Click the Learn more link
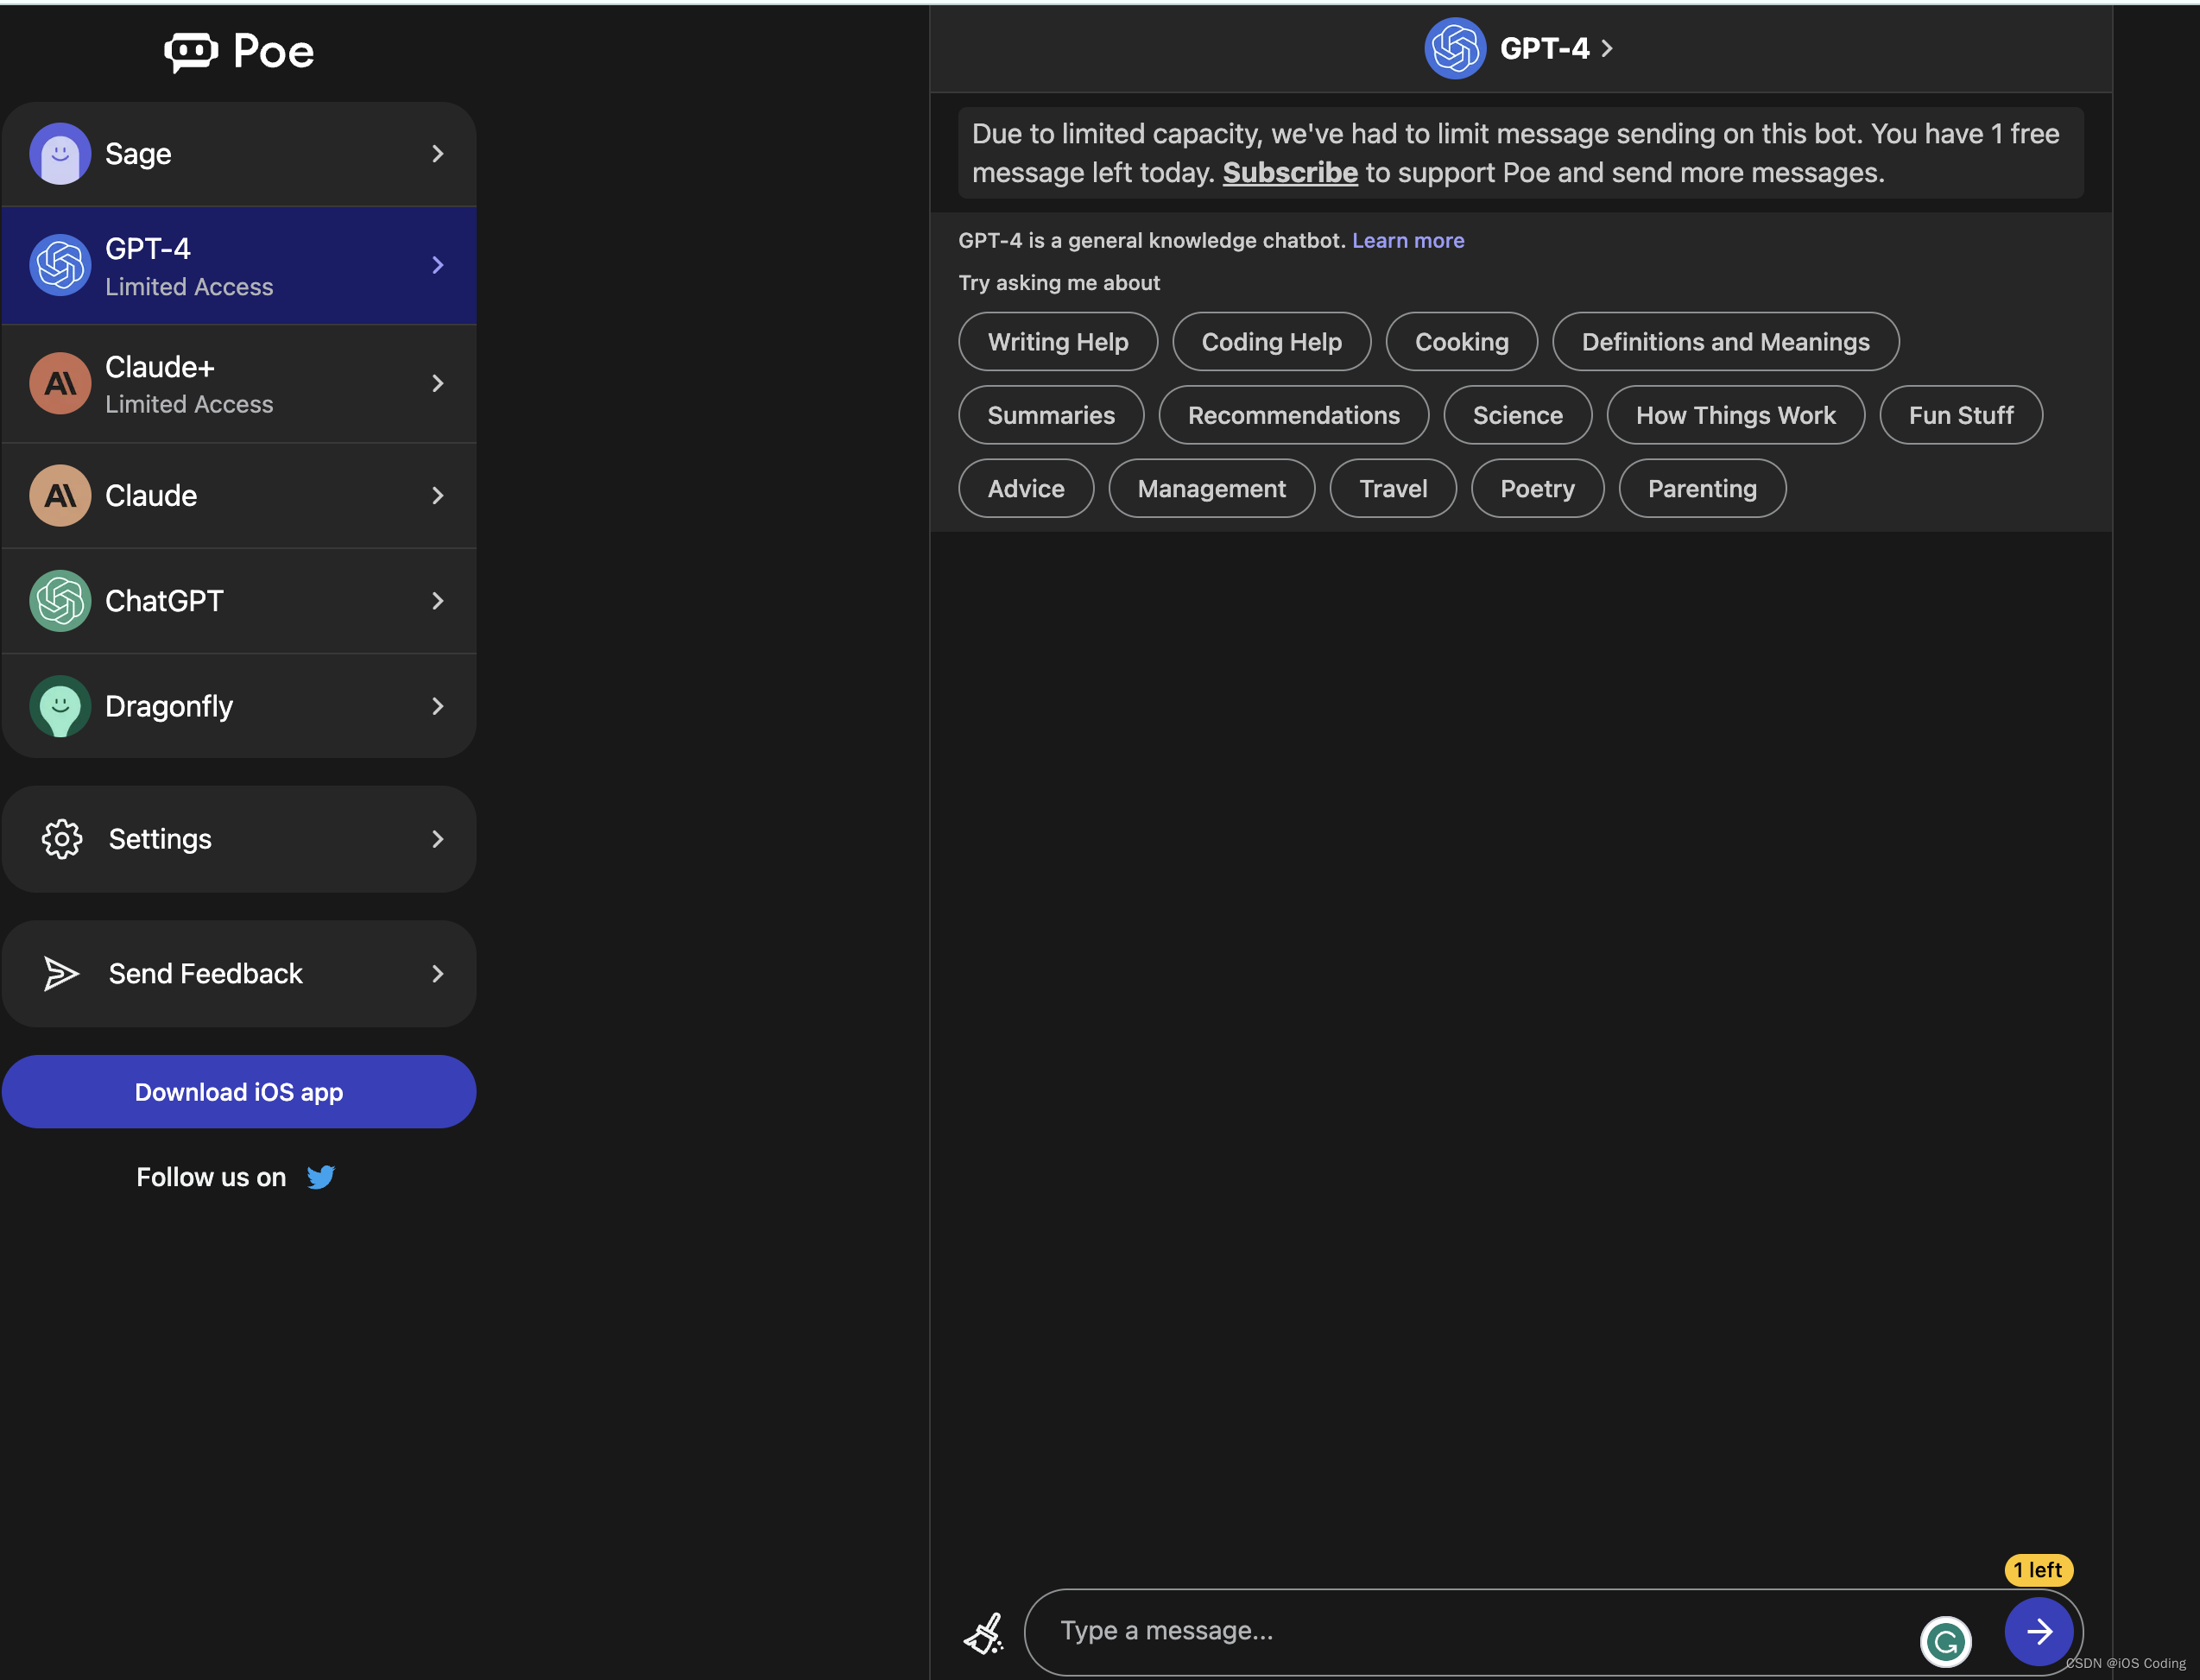The image size is (2200, 1680). (1407, 240)
